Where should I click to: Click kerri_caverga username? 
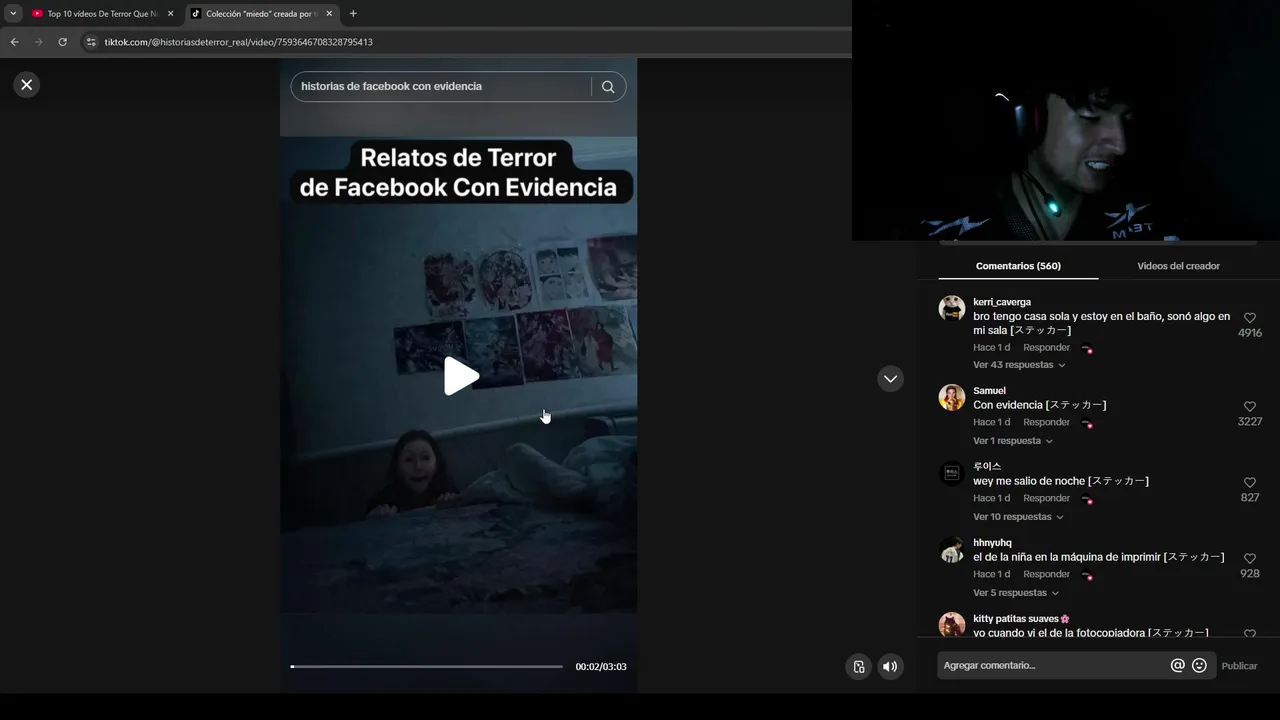[x=1002, y=302]
